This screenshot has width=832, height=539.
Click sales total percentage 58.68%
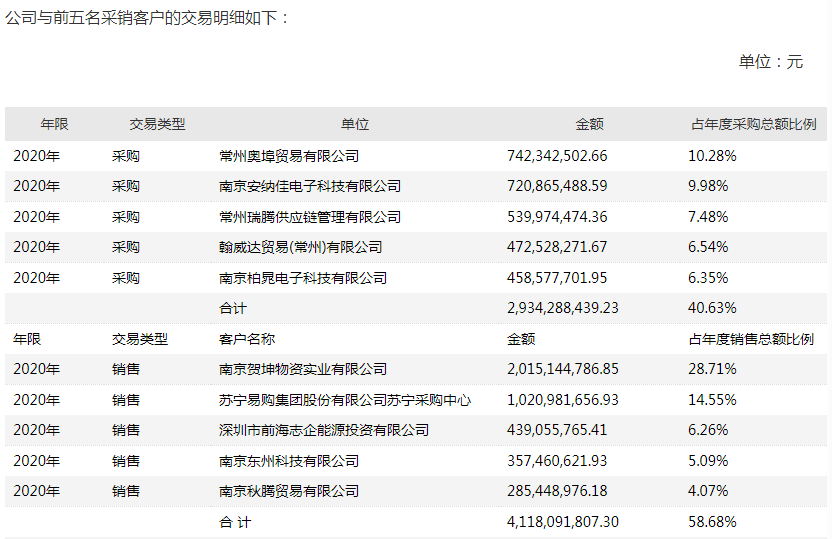point(712,522)
